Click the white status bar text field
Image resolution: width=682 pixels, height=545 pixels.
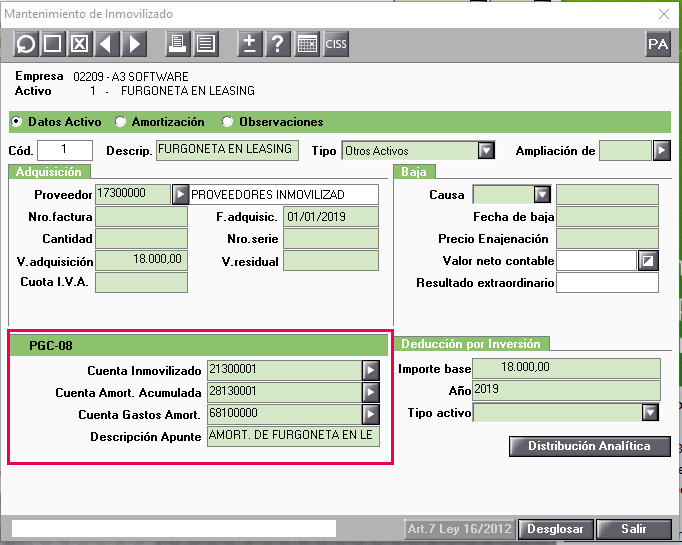point(174,529)
